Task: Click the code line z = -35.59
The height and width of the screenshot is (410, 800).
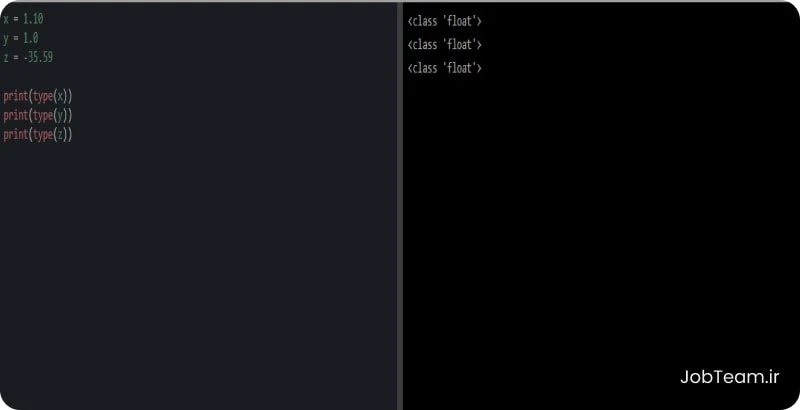Action: (28, 57)
